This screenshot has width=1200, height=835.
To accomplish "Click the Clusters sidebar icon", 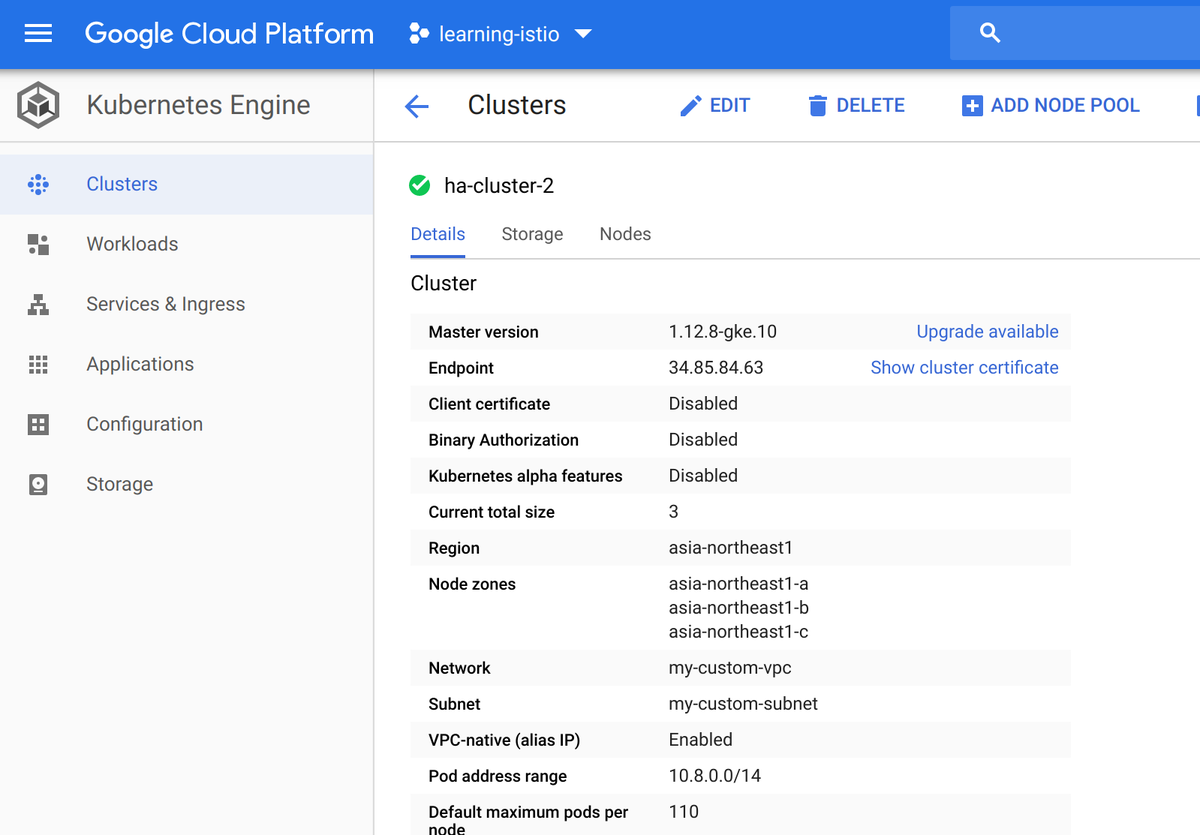I will pos(38,184).
